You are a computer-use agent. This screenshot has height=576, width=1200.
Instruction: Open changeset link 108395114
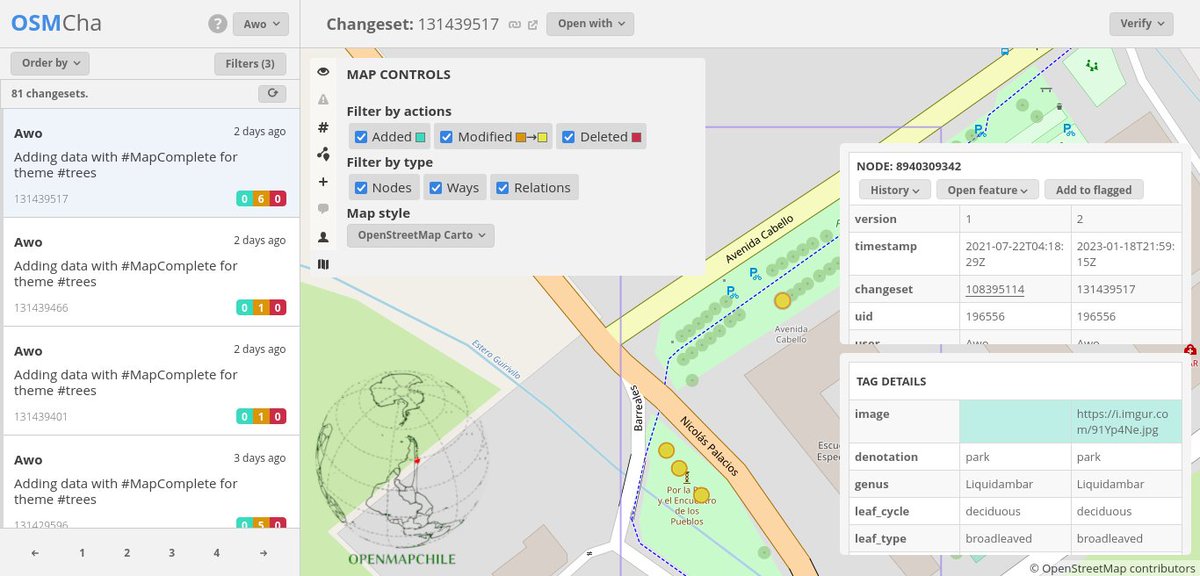point(995,290)
